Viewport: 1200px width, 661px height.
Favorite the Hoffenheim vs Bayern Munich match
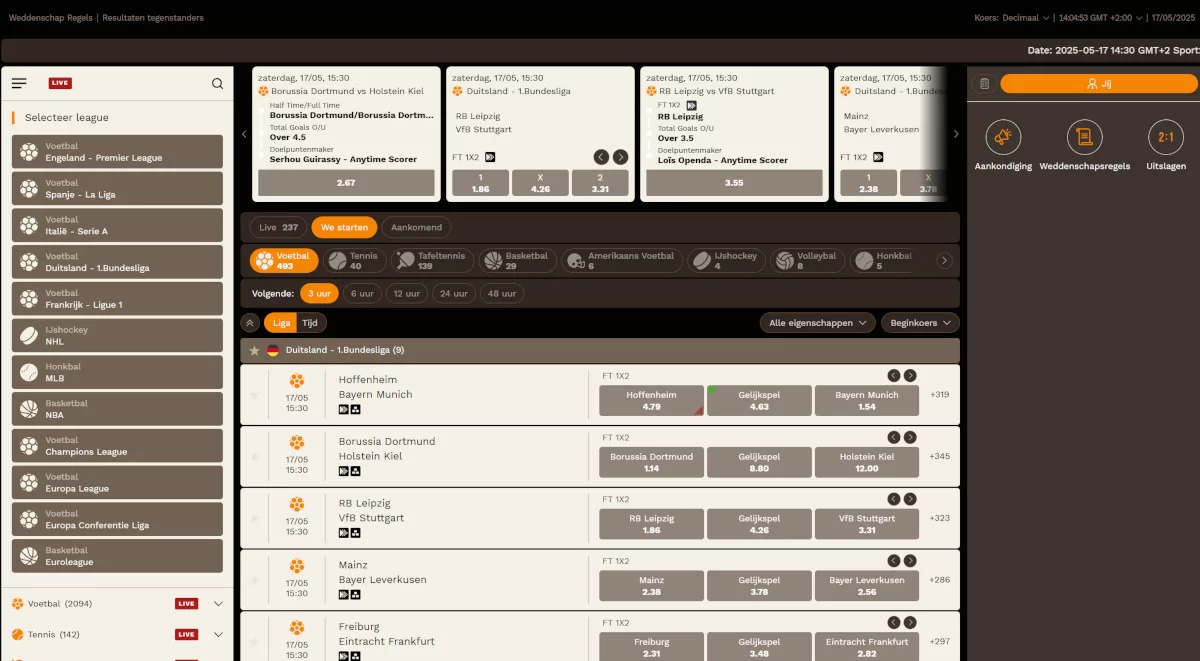254,395
